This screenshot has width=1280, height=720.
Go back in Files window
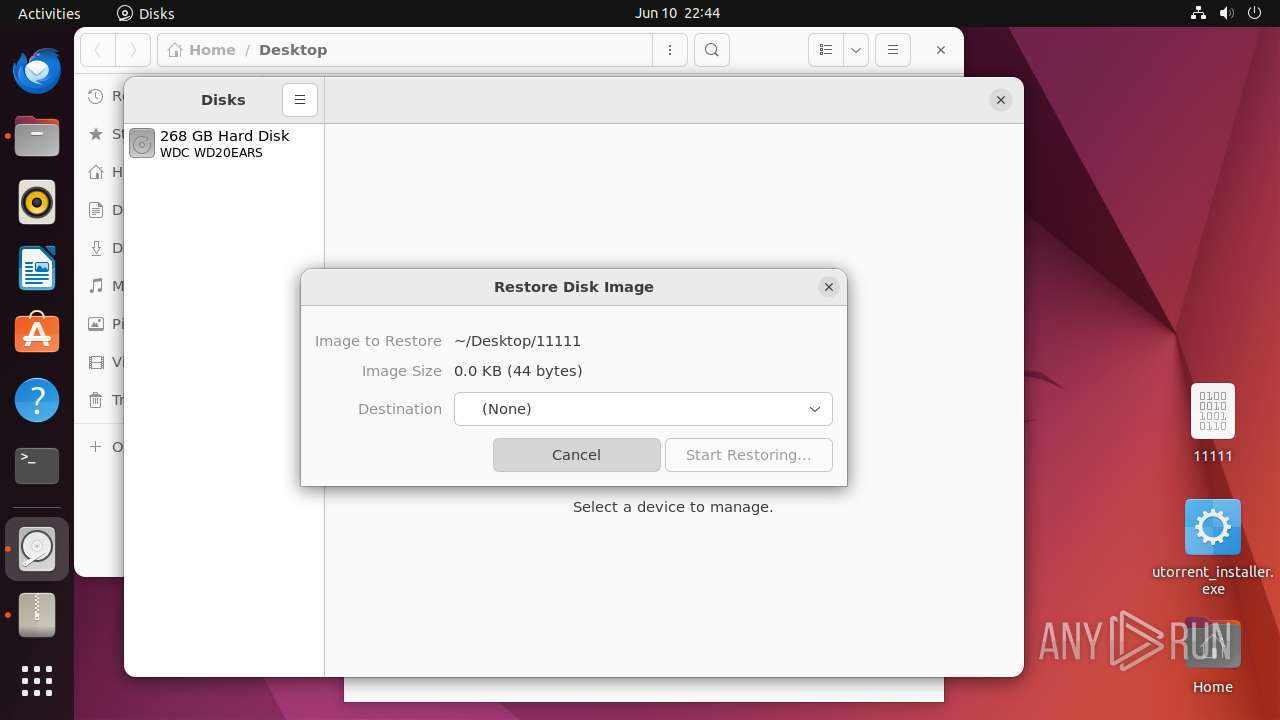tap(98, 50)
